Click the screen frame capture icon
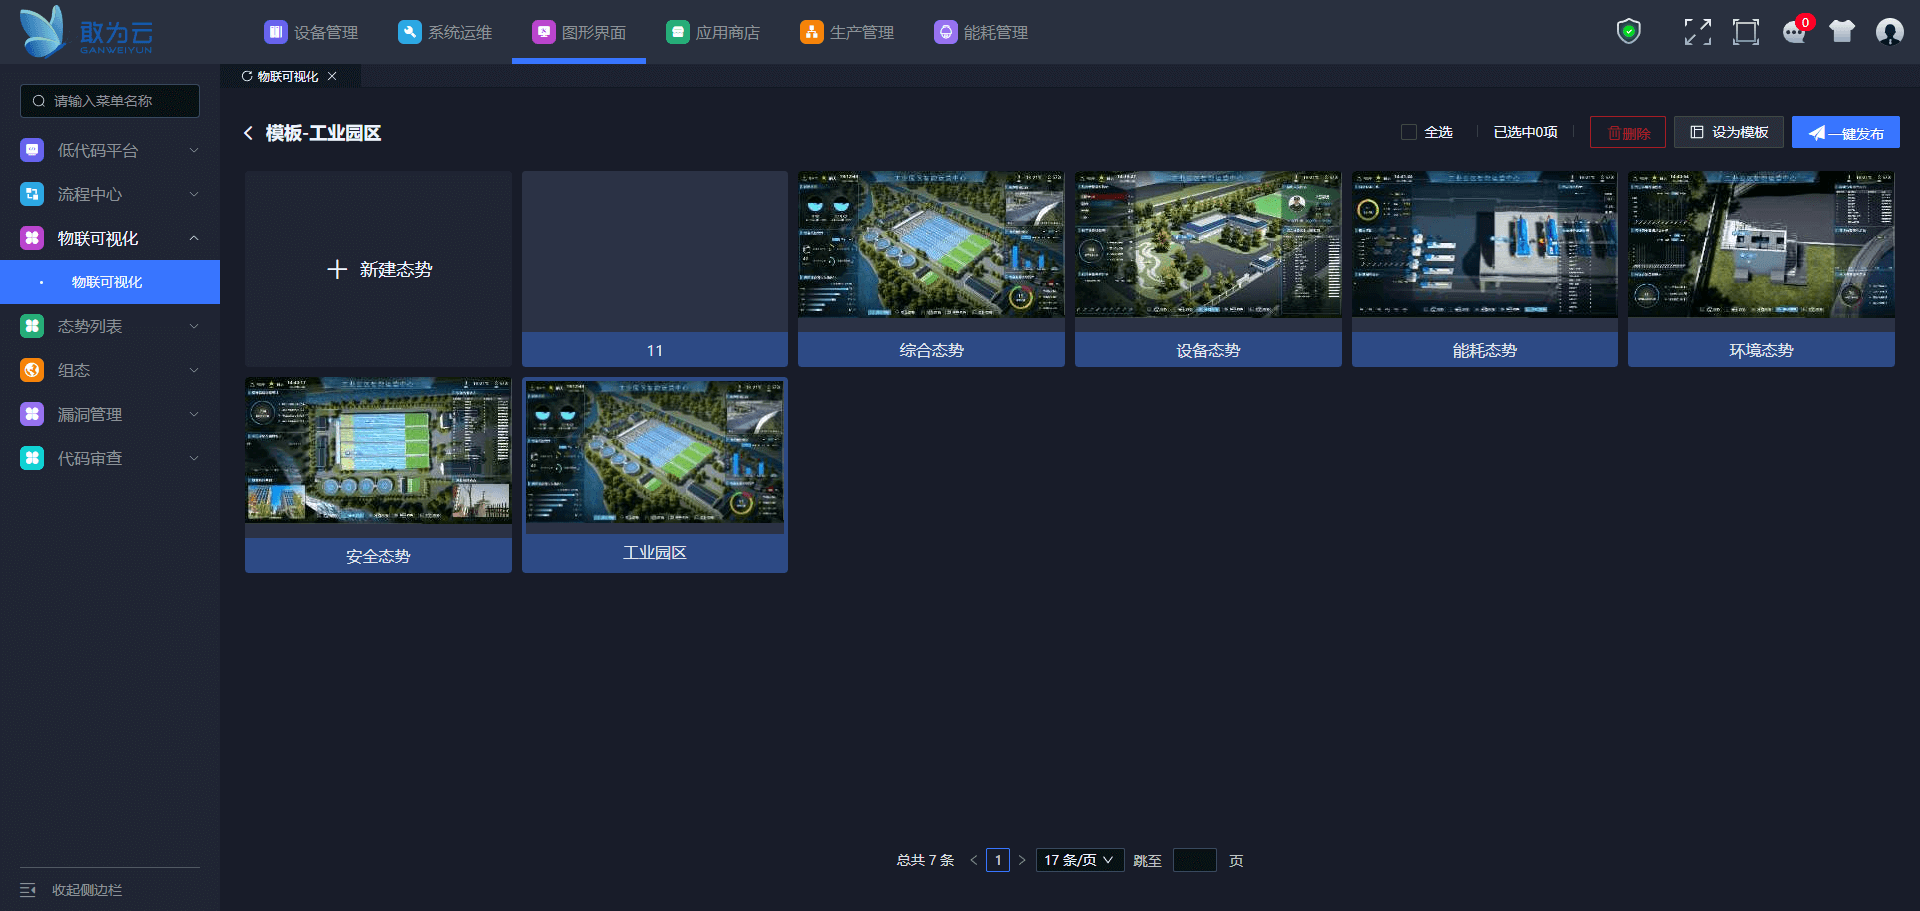 click(x=1746, y=32)
